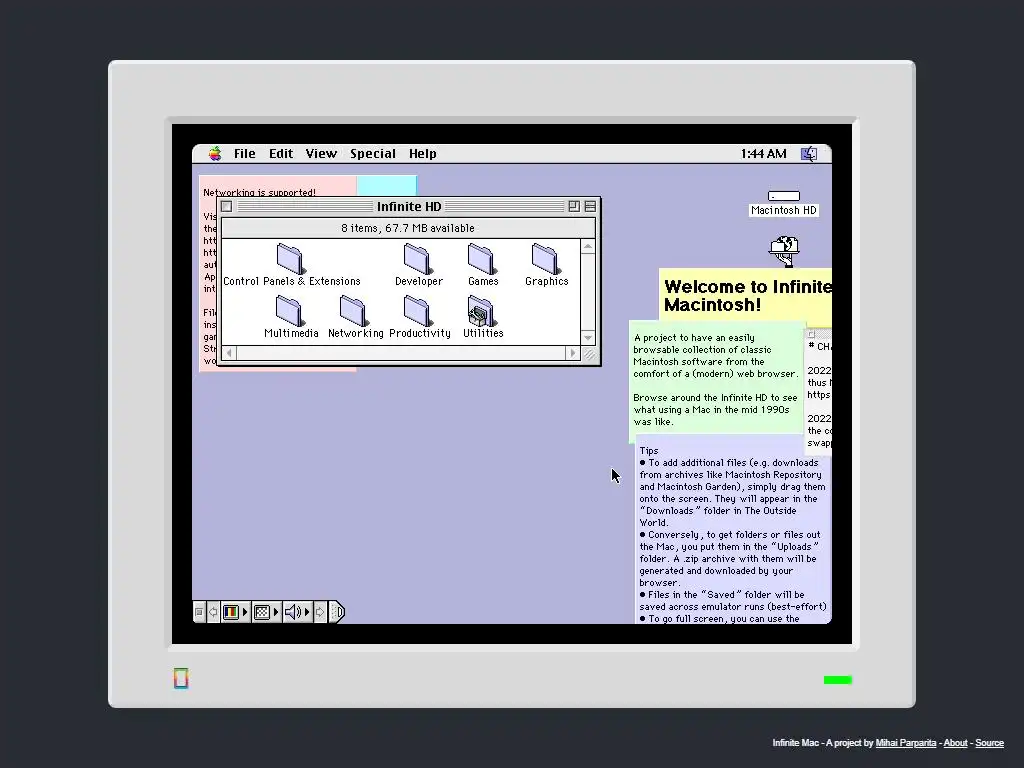Open the Edit menu
Viewport: 1024px width, 768px height.
pos(281,153)
